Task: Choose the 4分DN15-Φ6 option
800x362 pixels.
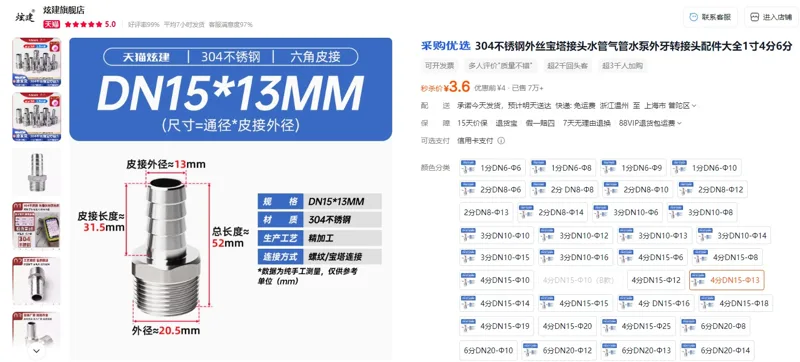Action: point(652,257)
